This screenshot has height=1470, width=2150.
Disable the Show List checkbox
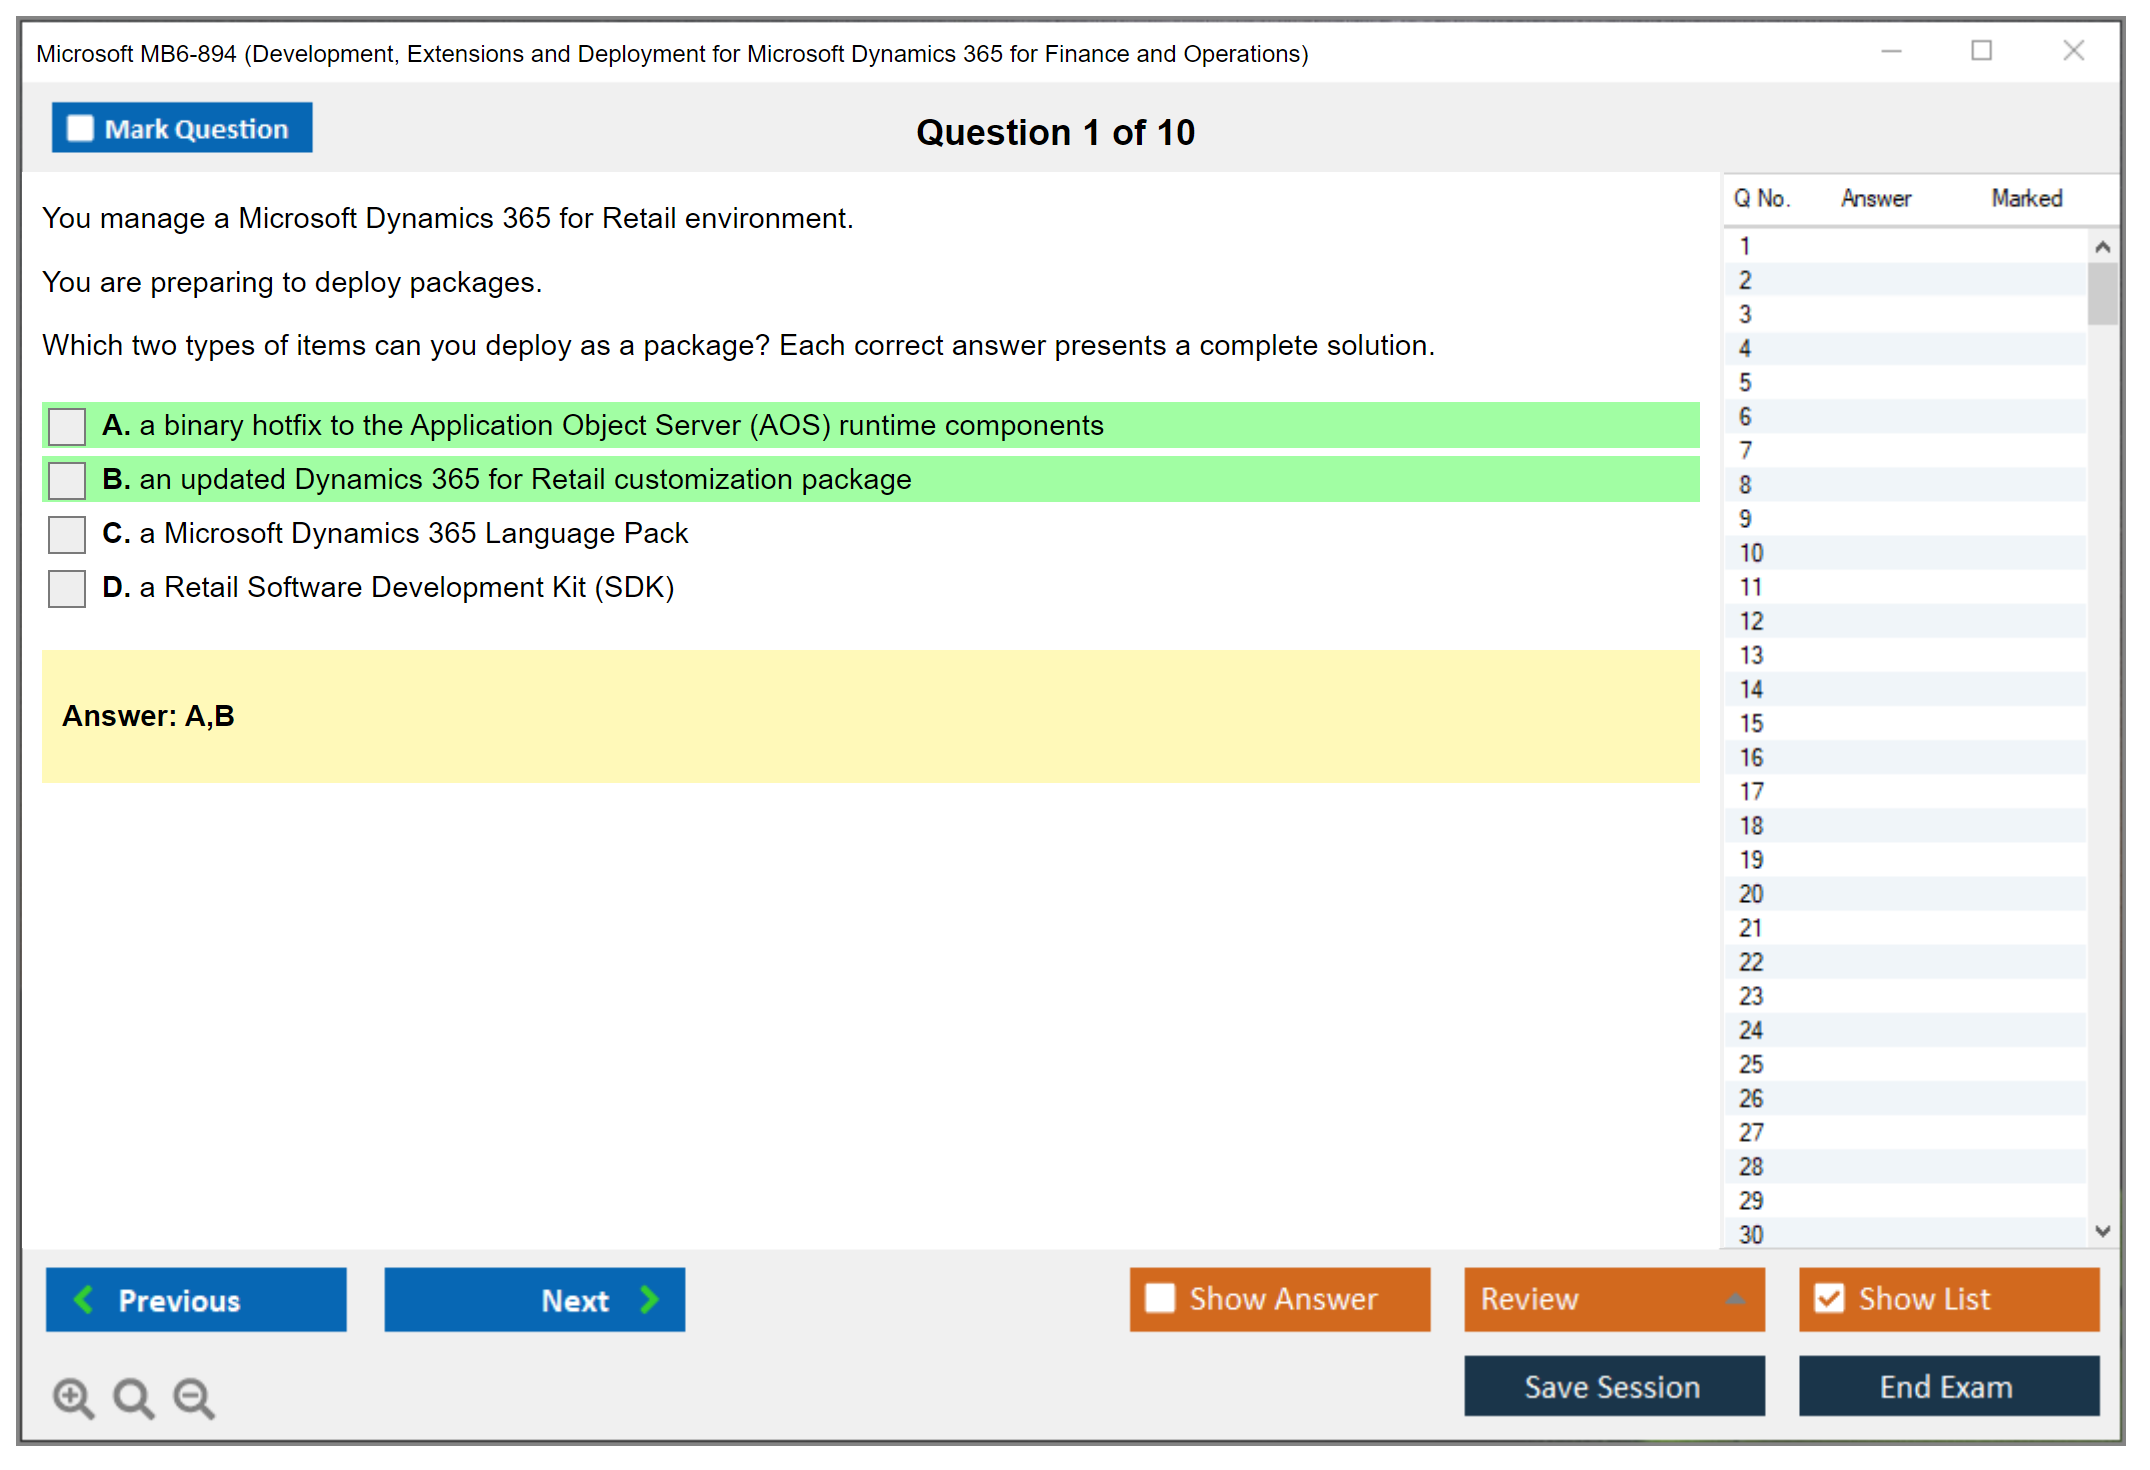tap(1829, 1298)
